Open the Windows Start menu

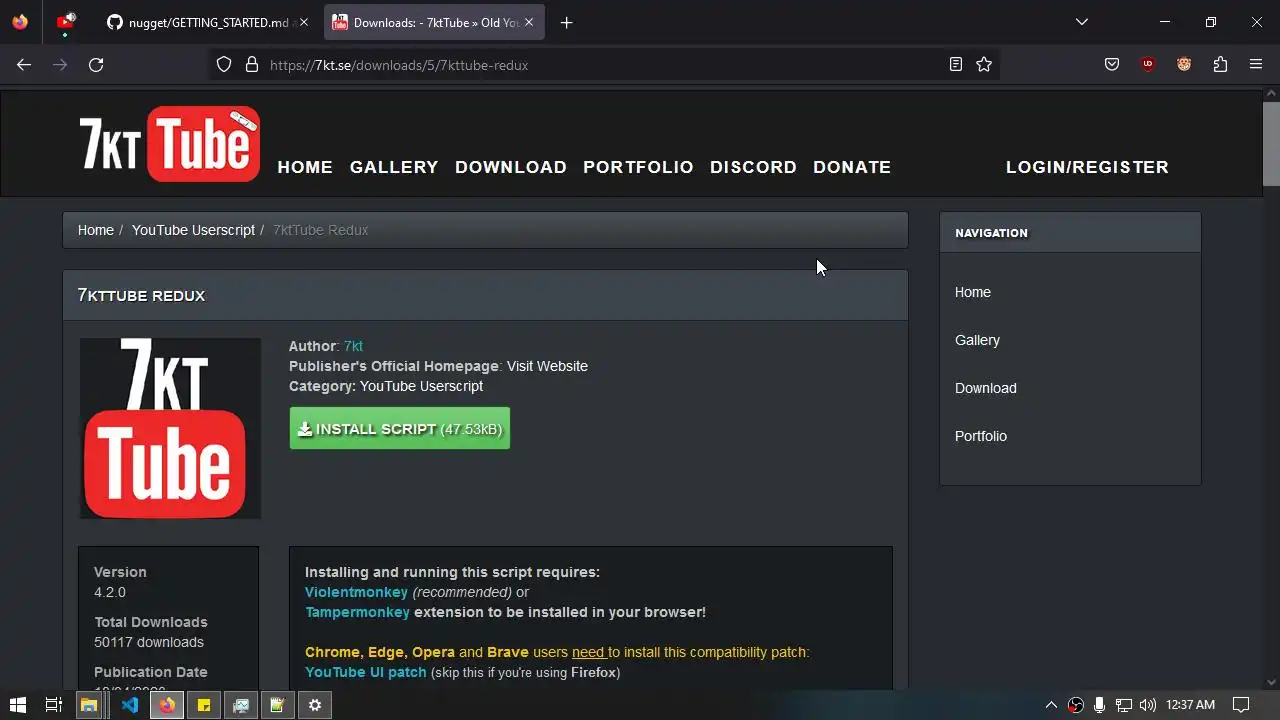click(x=18, y=705)
